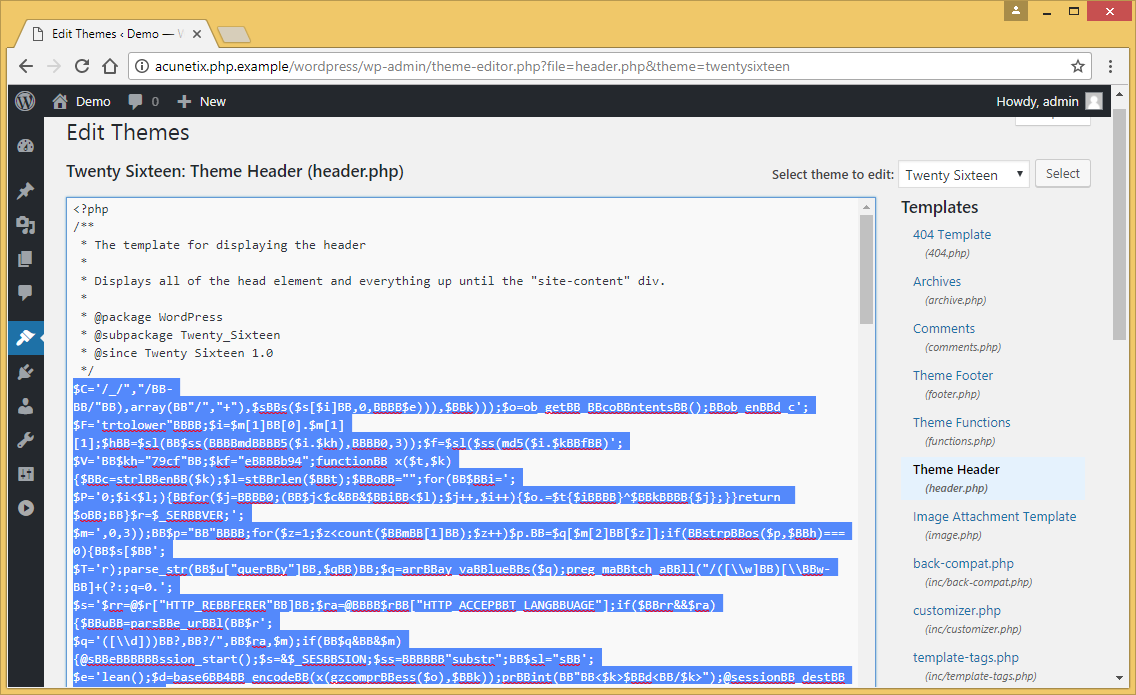Open the Select theme to edit dropdown
The image size is (1136, 695).
coord(964,175)
